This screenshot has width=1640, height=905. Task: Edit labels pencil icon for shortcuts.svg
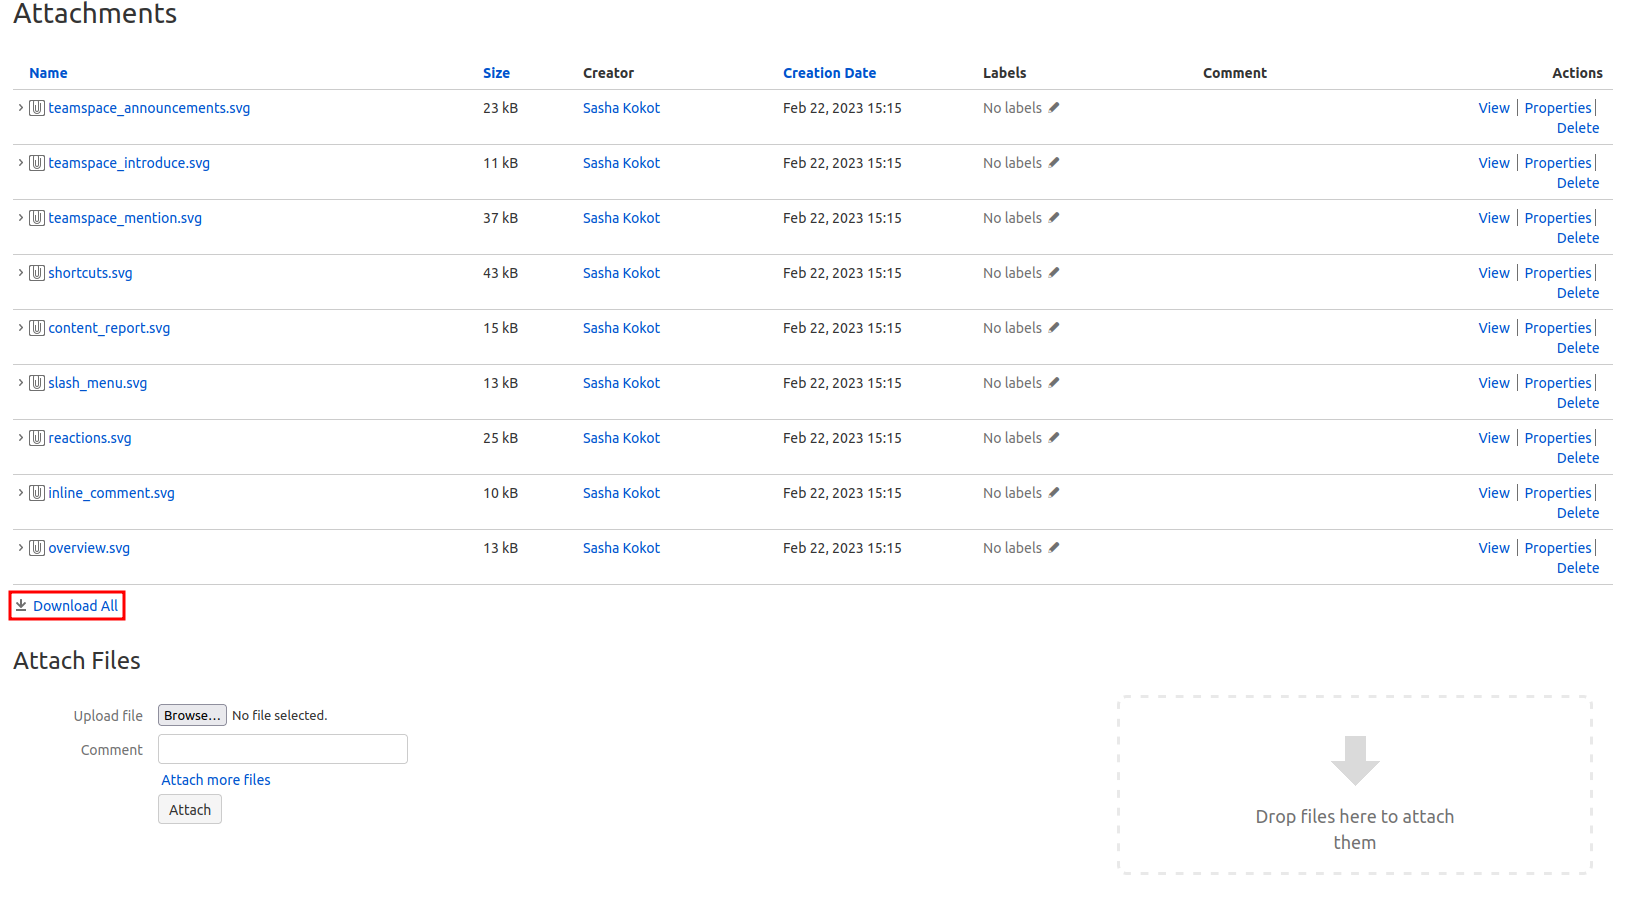coord(1053,273)
